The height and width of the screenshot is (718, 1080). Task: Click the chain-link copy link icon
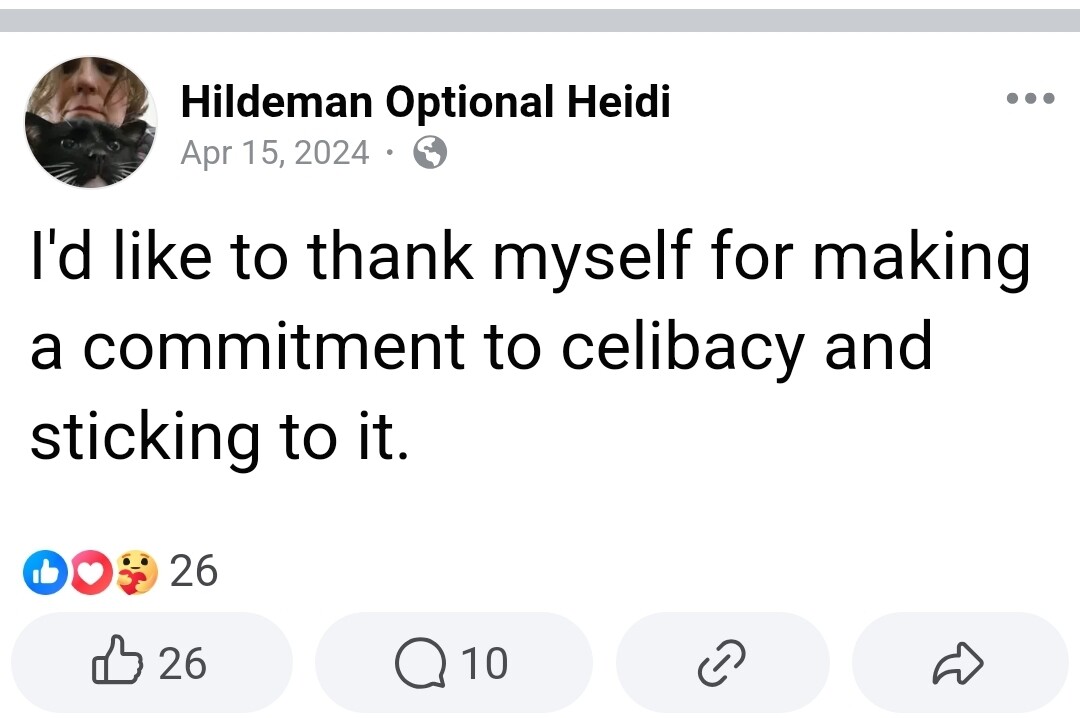(722, 663)
